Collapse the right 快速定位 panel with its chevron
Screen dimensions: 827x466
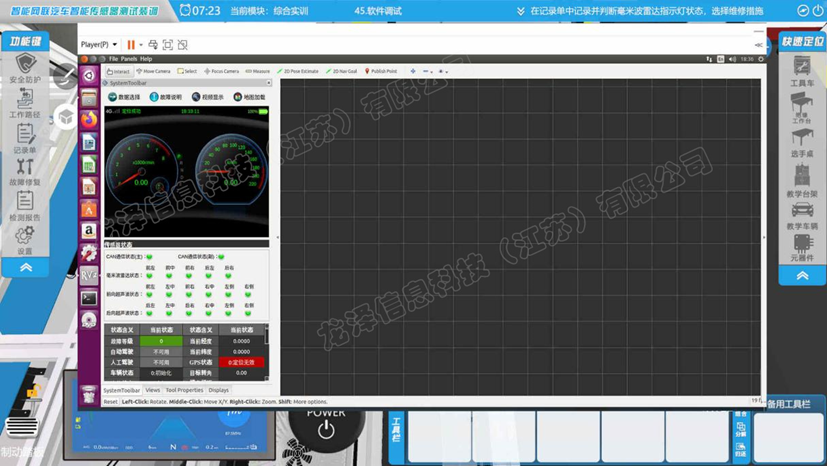pos(802,276)
